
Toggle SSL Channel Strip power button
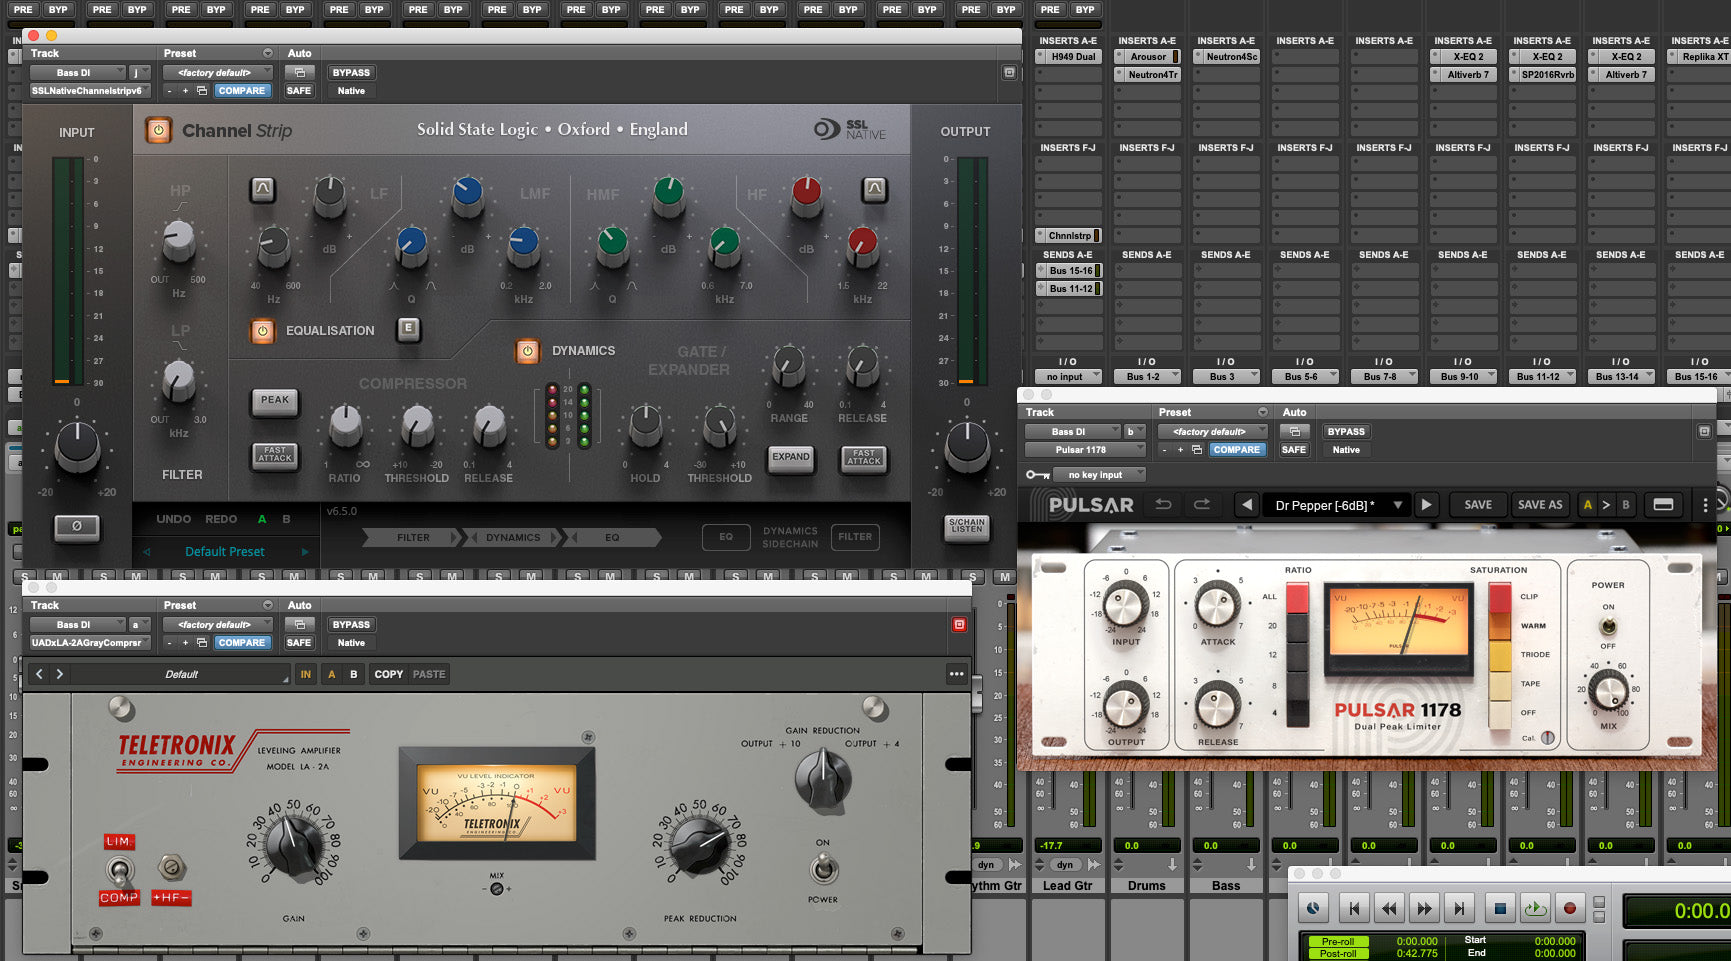click(158, 131)
